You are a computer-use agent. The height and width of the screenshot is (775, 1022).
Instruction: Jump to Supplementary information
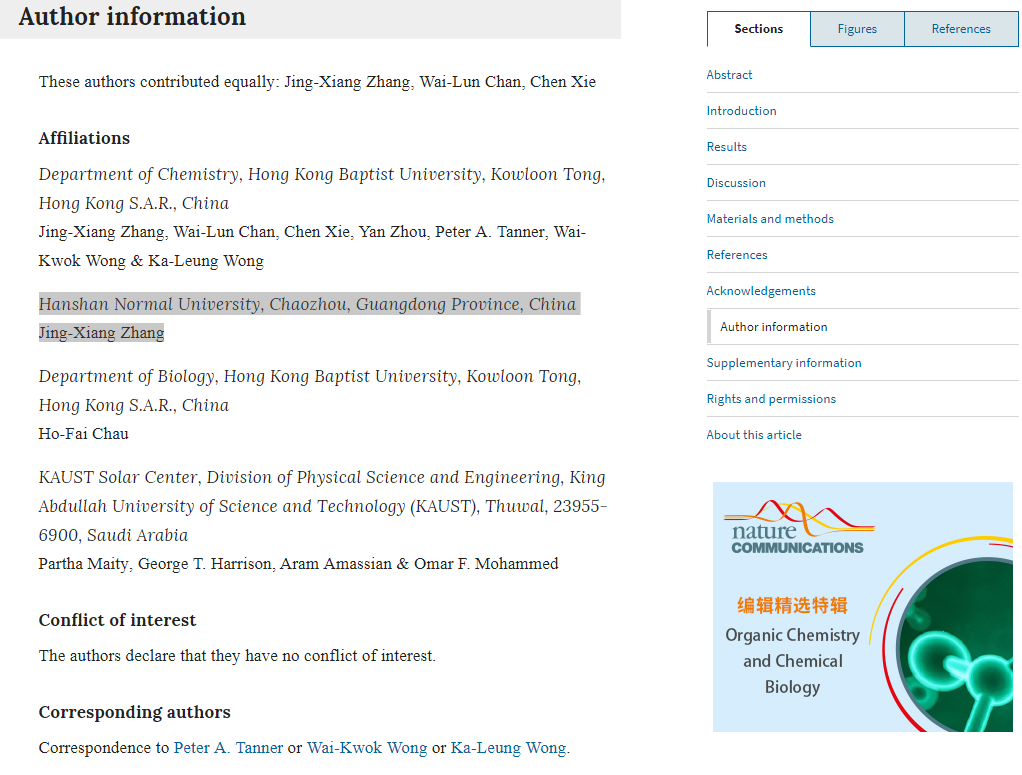coord(784,362)
